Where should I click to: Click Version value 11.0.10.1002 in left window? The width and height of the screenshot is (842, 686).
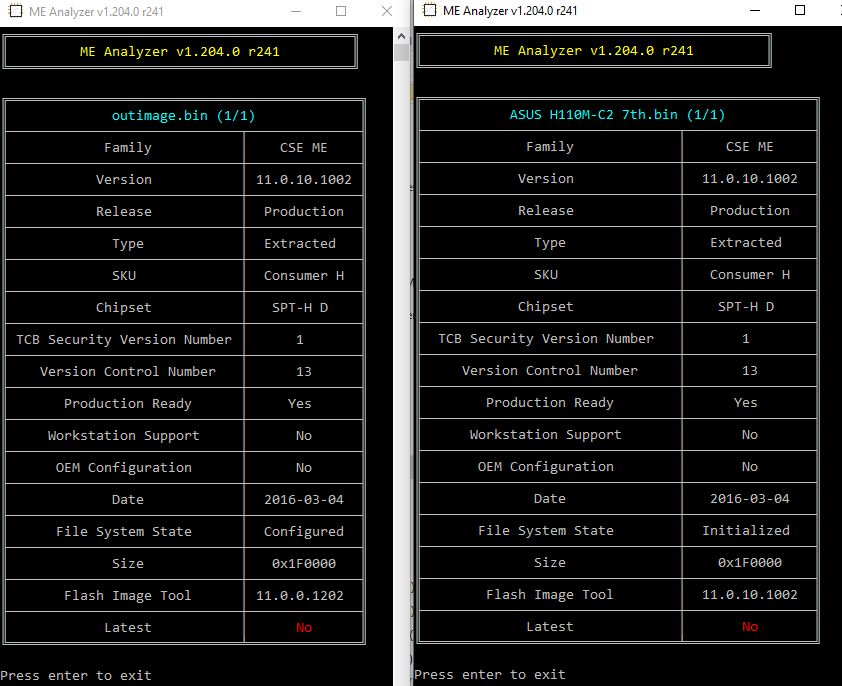(x=303, y=179)
